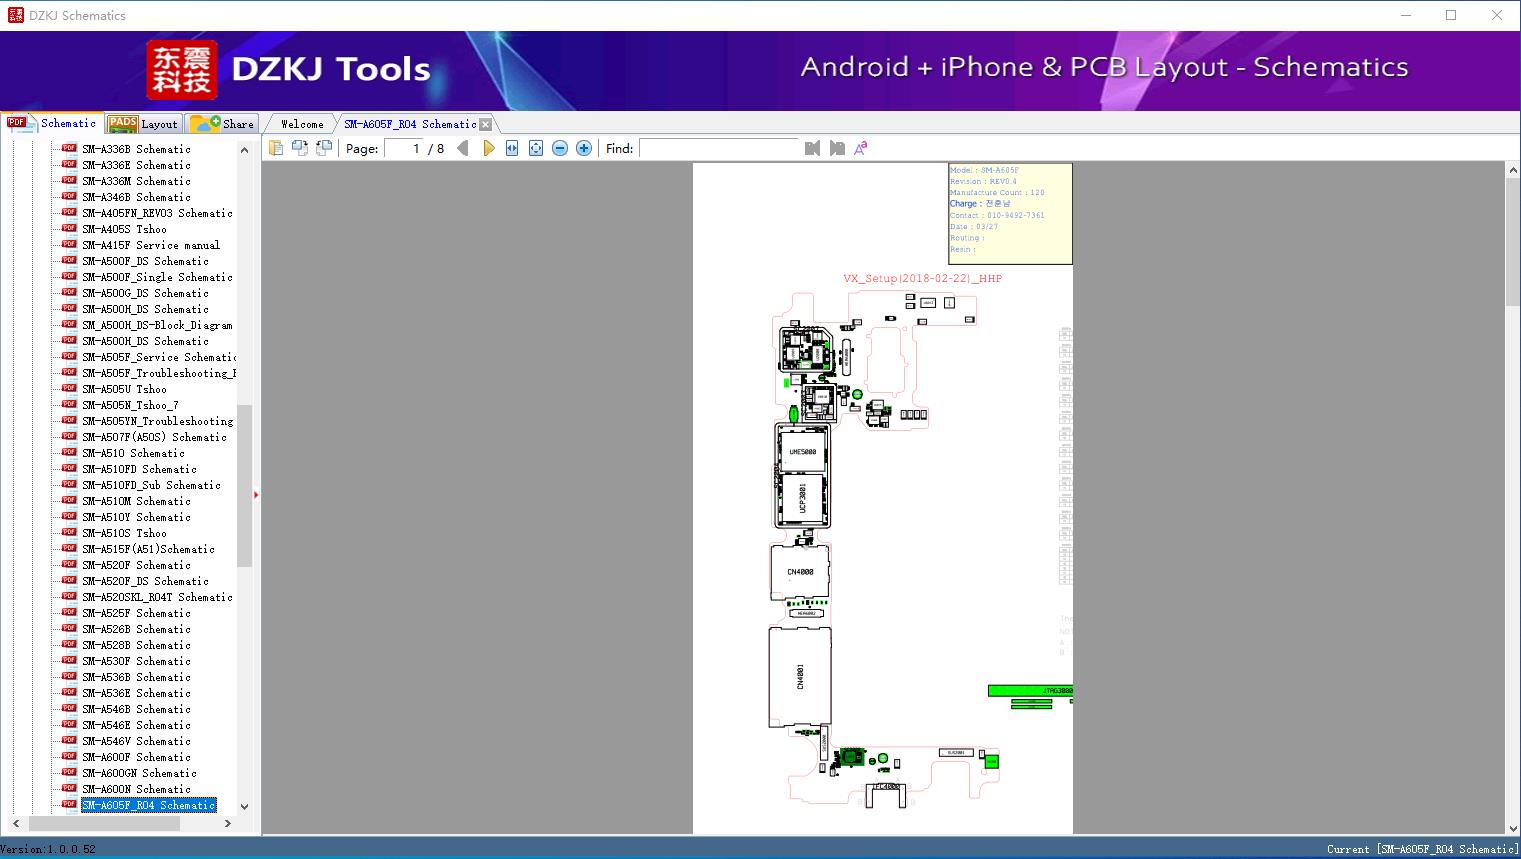Select SM-A415F Service manual
Viewport: 1521px width, 859px height.
(x=151, y=245)
